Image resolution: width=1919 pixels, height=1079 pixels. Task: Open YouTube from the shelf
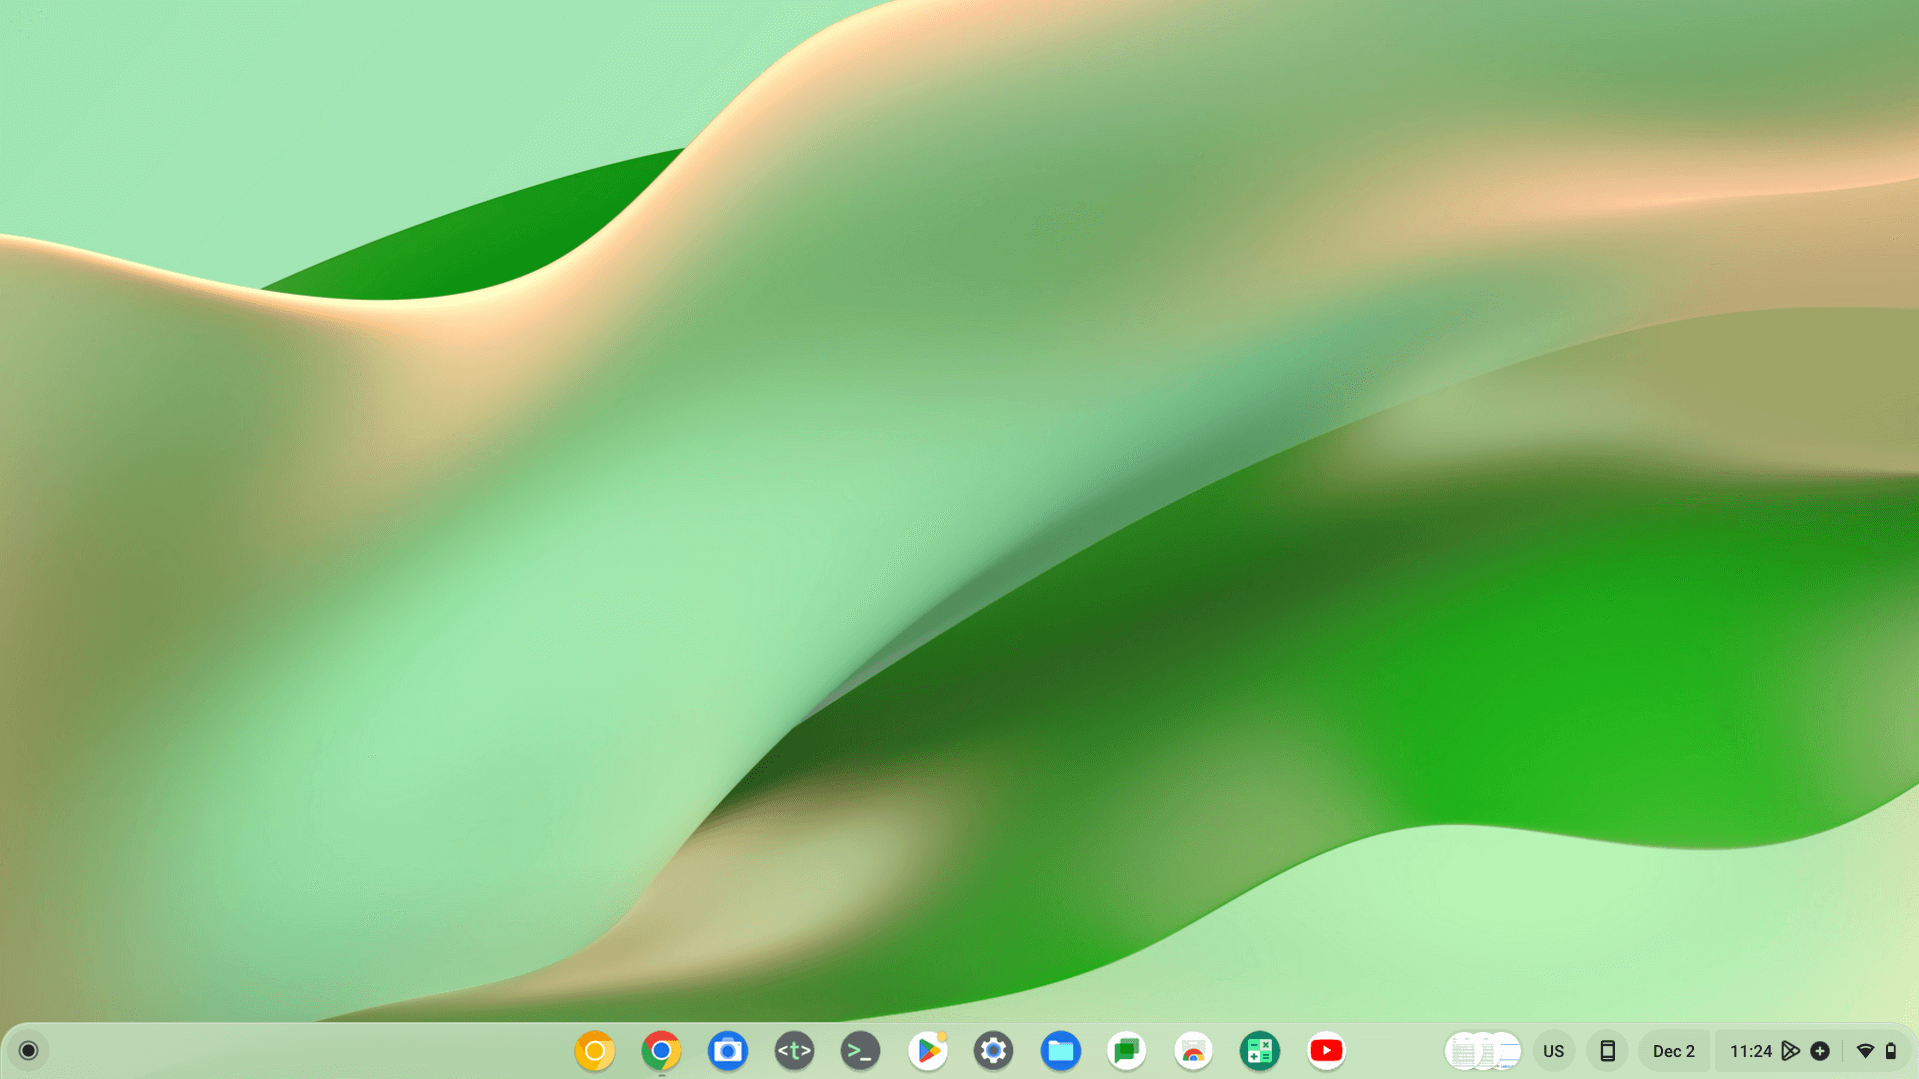pyautogui.click(x=1326, y=1051)
